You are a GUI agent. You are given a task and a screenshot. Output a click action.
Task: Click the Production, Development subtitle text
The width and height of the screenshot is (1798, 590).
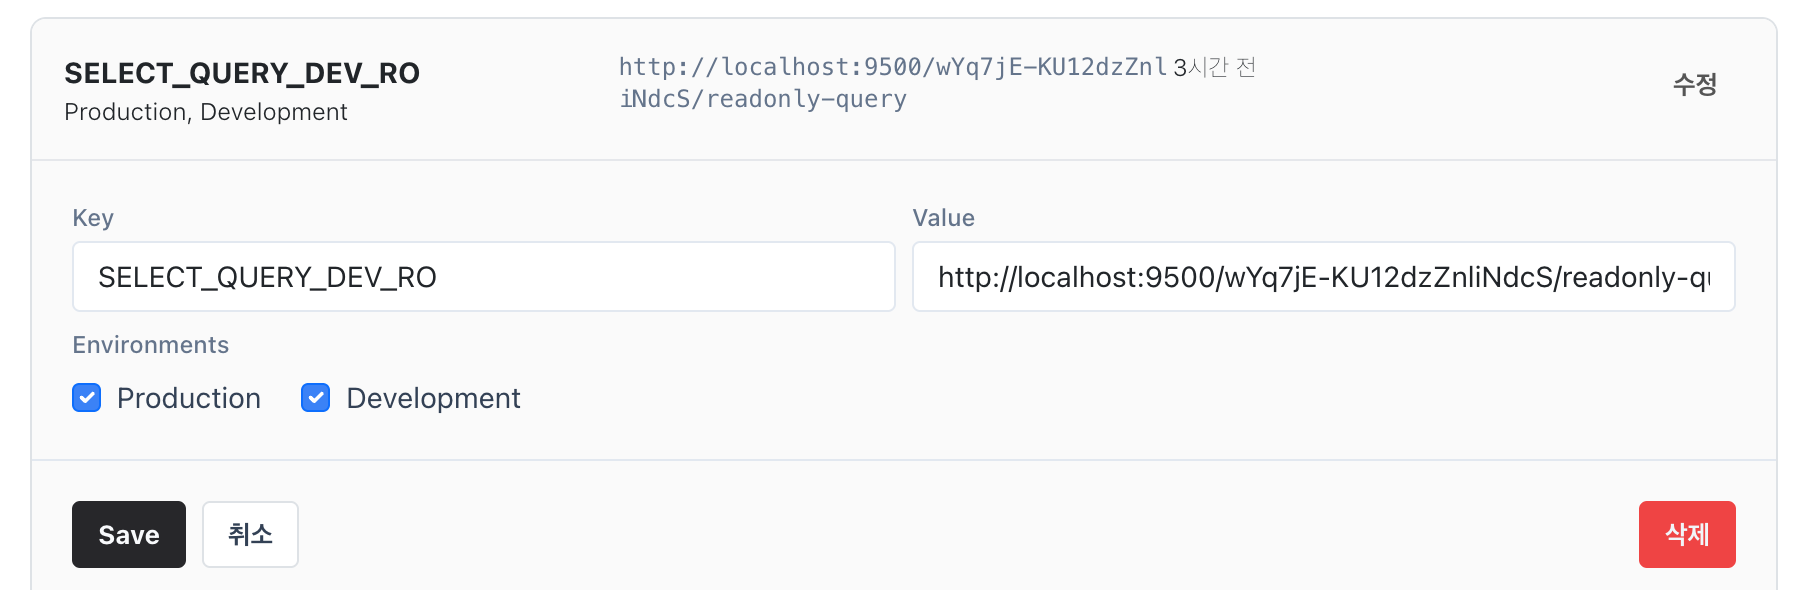click(x=205, y=112)
